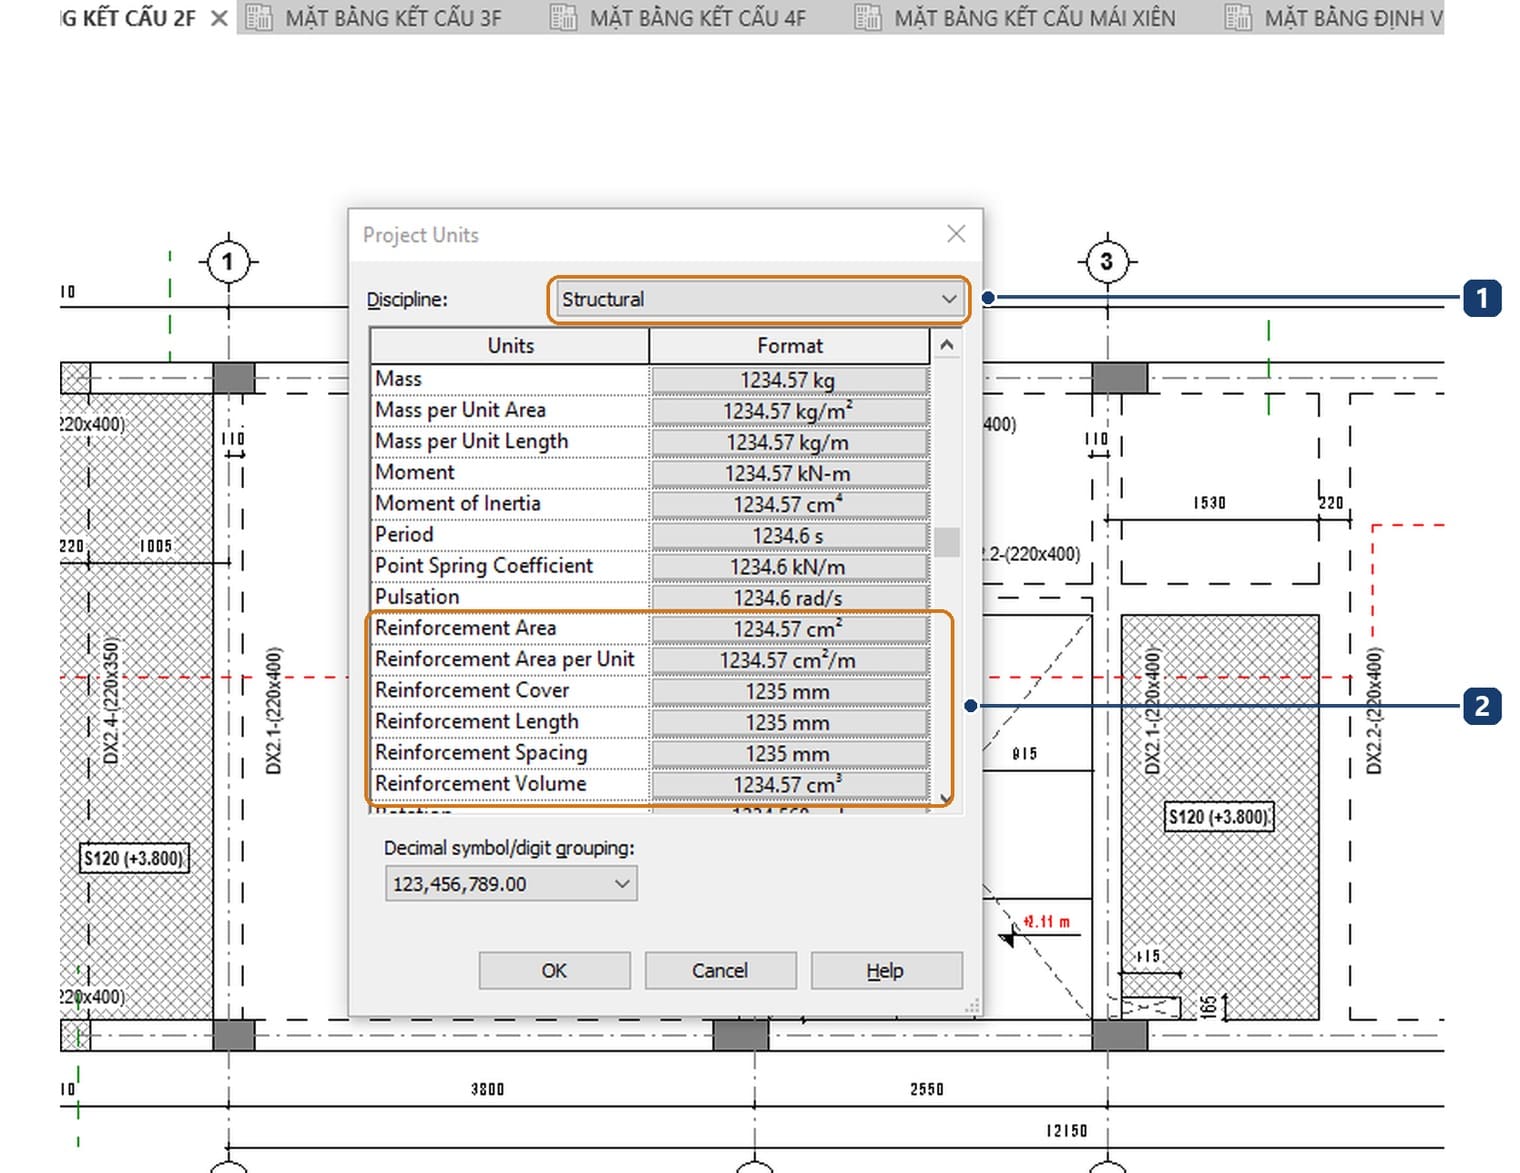Edit Reinforcement Spacing format 1235 mm
Screen dimensions: 1520x1173
(x=789, y=753)
